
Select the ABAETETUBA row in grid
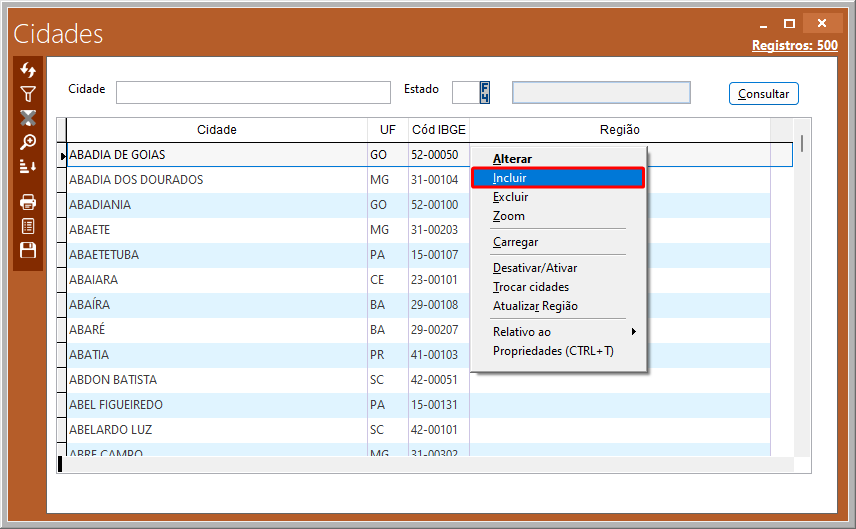(x=216, y=255)
